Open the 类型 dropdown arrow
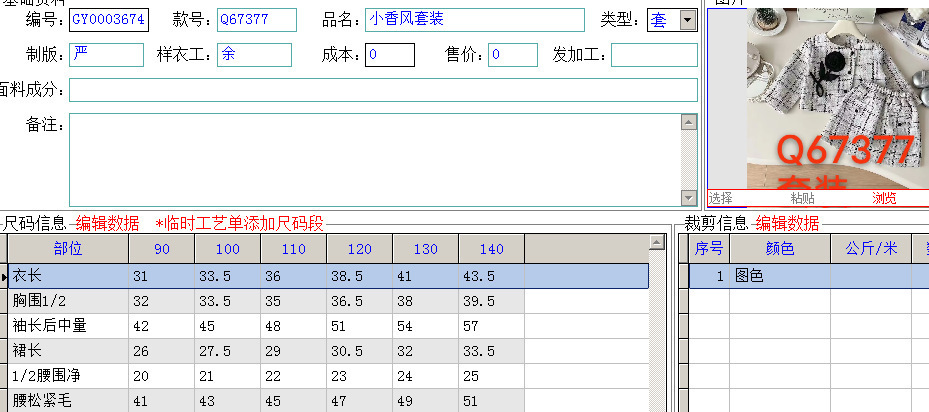The height and width of the screenshot is (412, 929). click(687, 20)
